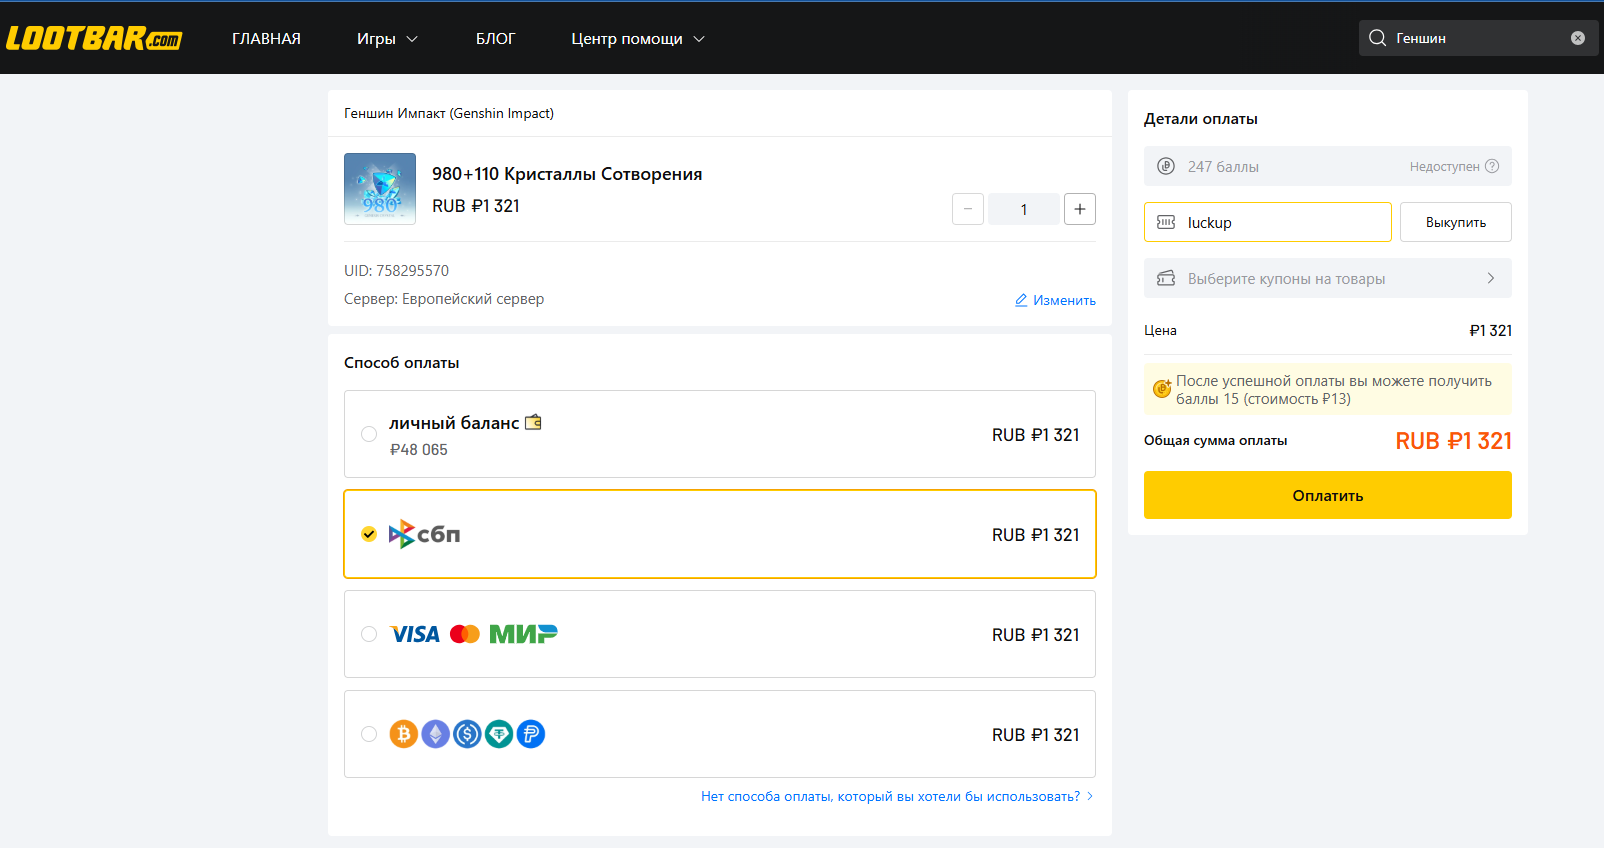This screenshot has width=1604, height=848.
Task: Click the search magnifier icon
Action: pos(1377,38)
